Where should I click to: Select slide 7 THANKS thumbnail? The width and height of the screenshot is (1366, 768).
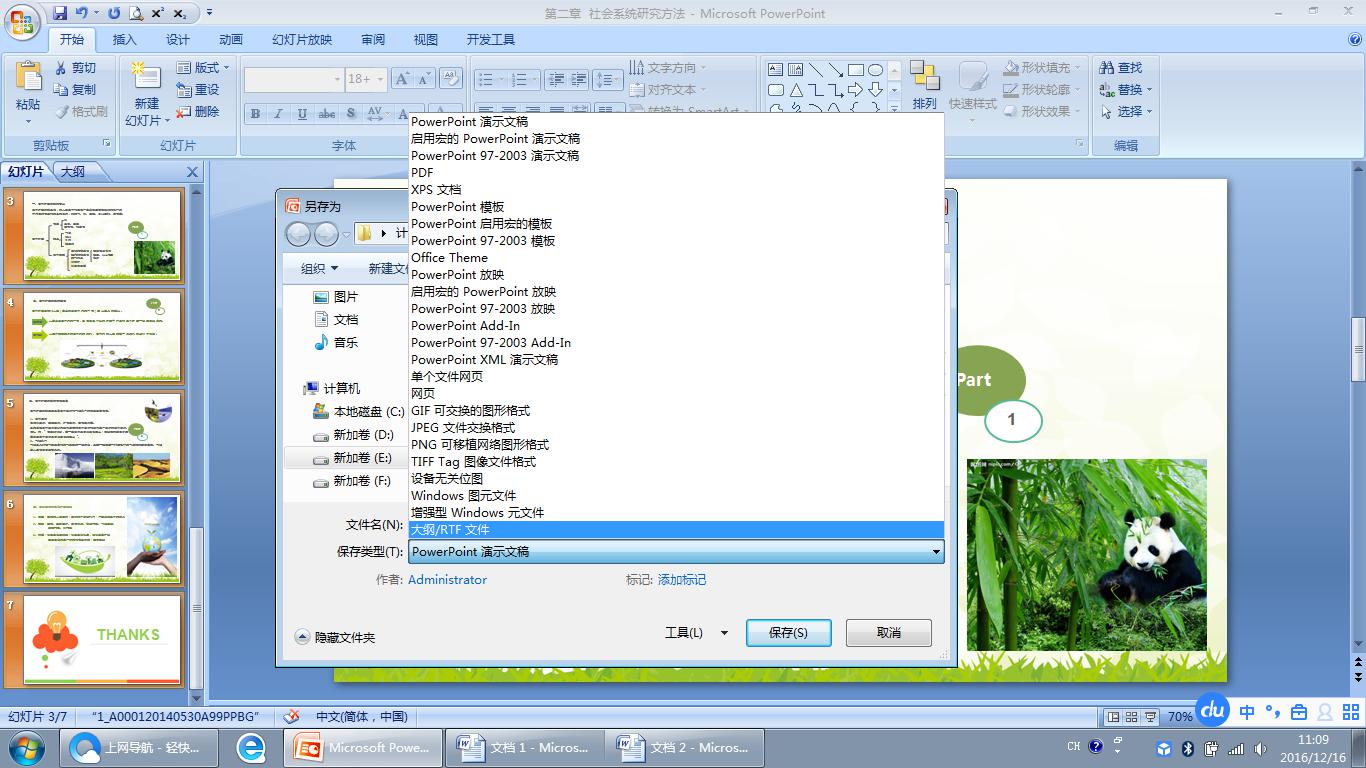pos(102,638)
